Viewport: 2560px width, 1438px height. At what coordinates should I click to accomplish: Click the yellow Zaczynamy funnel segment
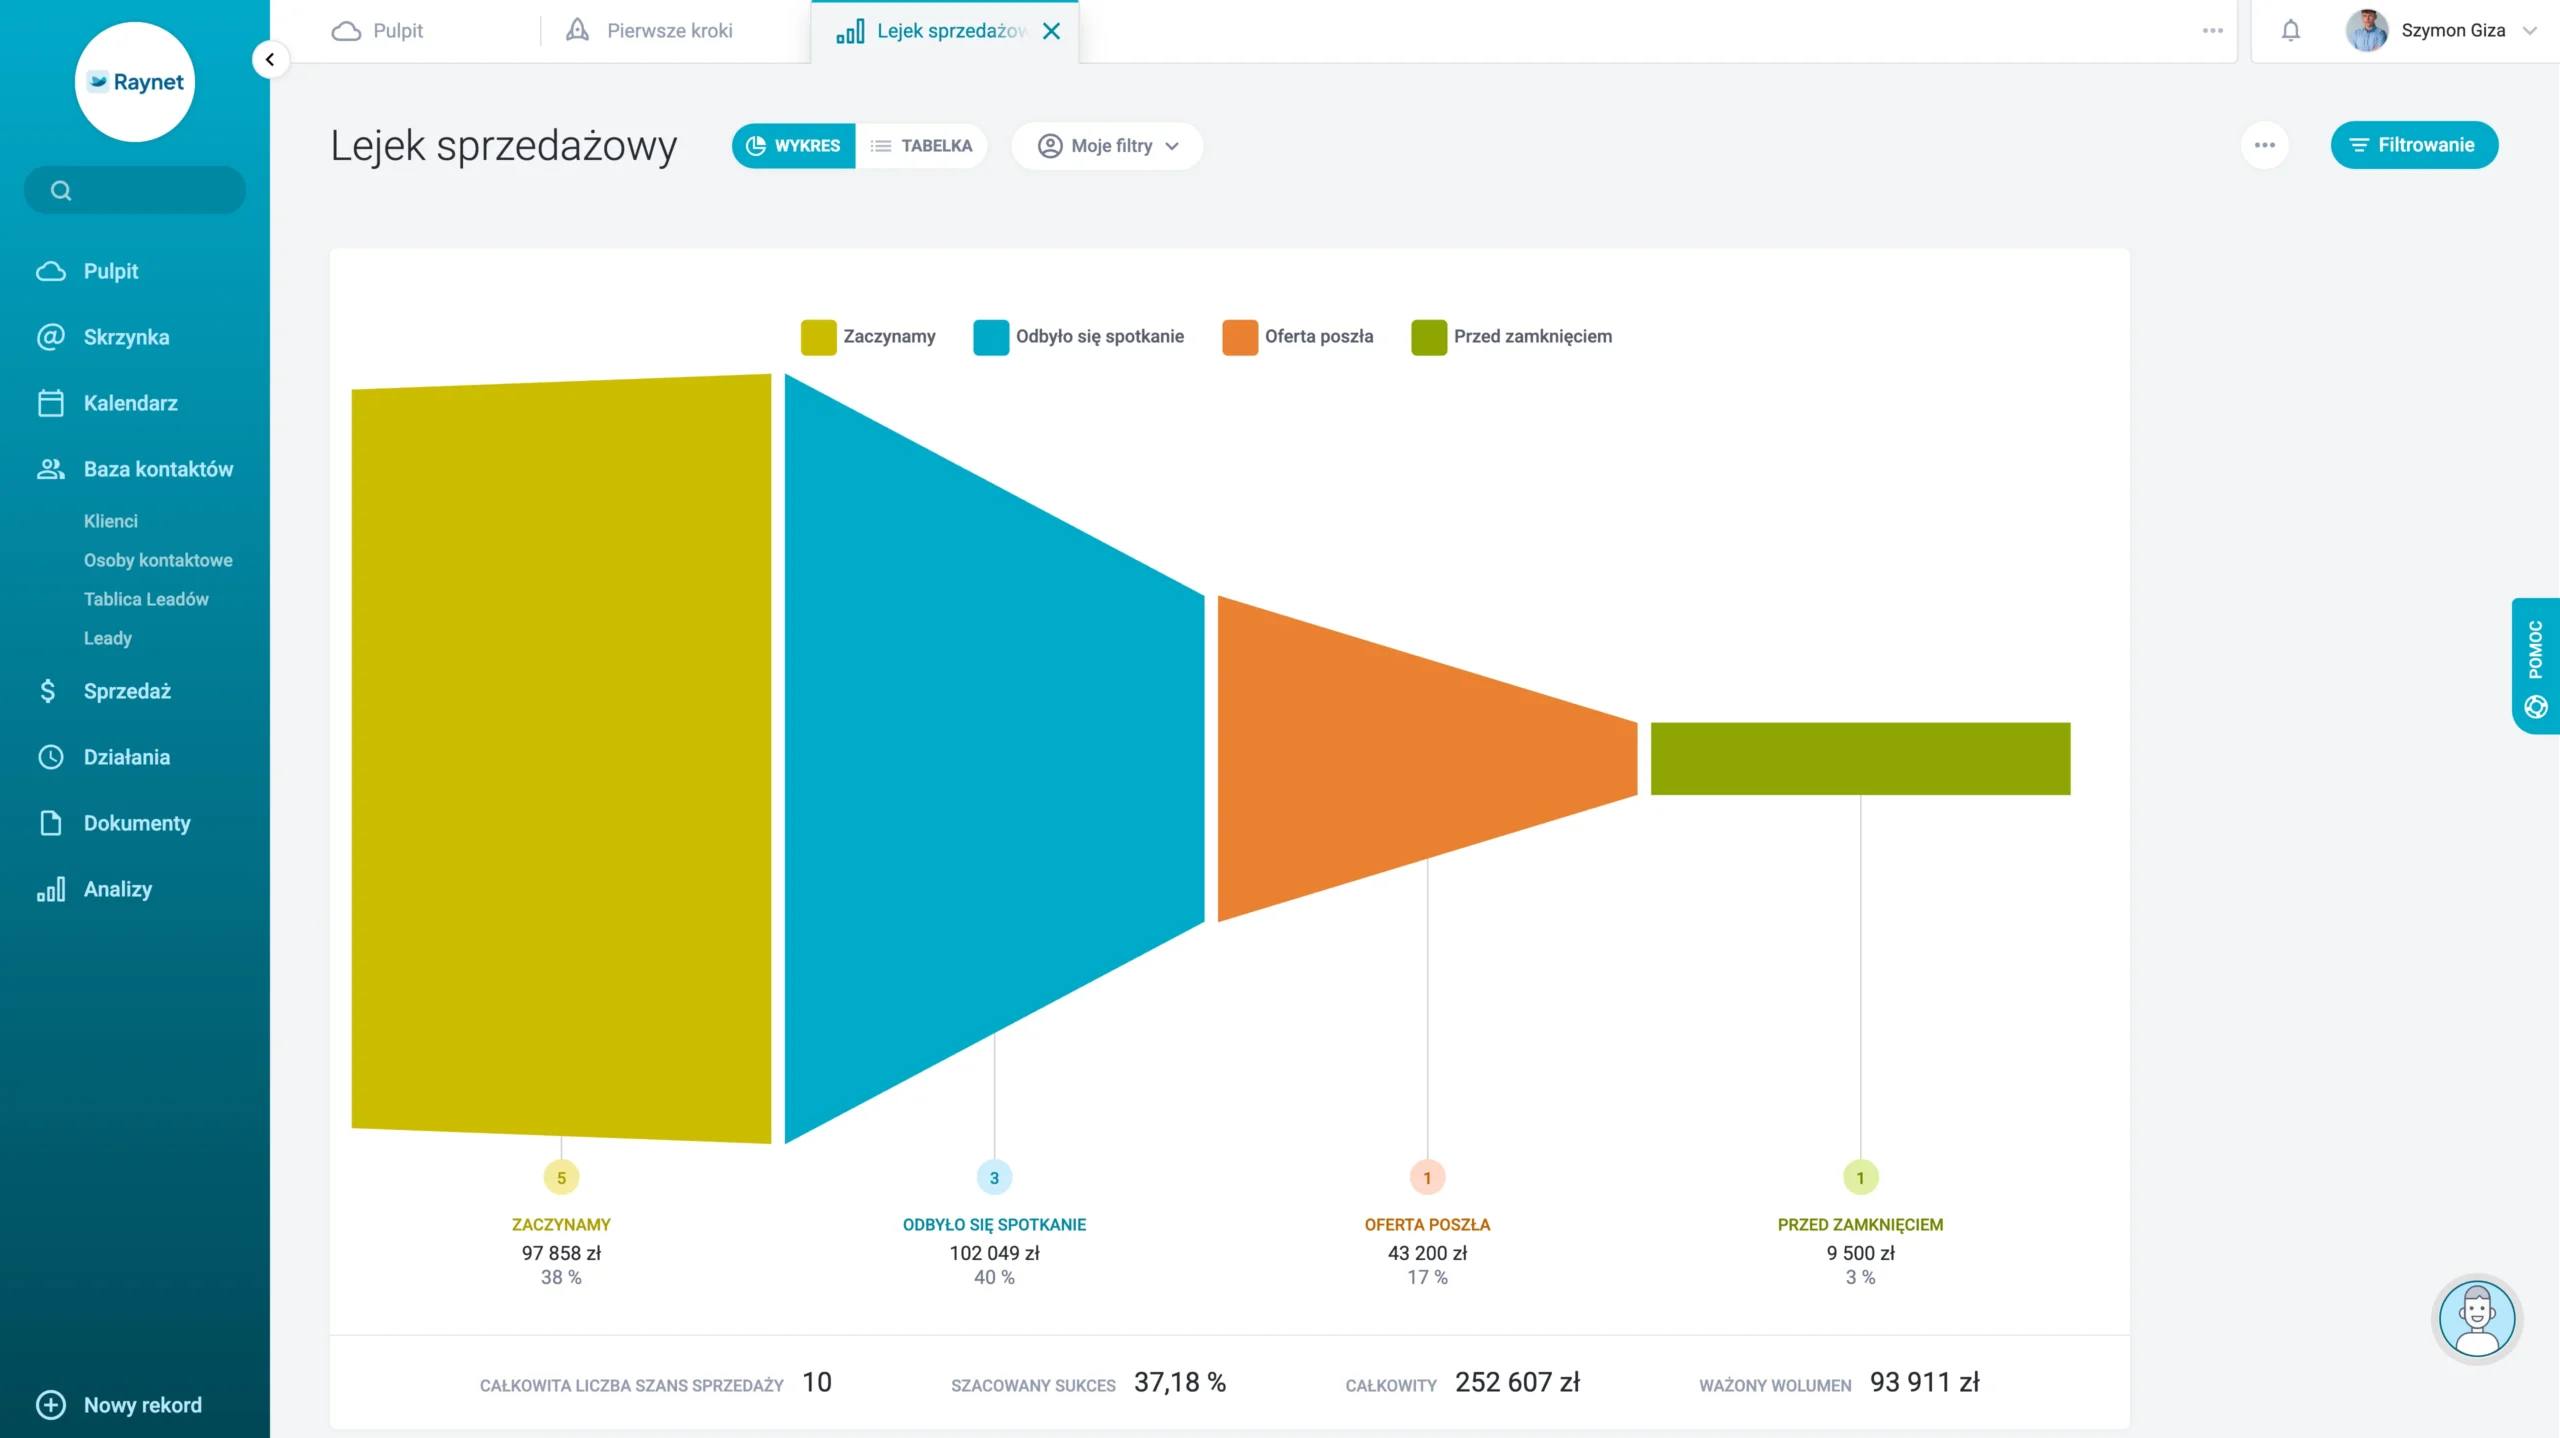coord(561,758)
